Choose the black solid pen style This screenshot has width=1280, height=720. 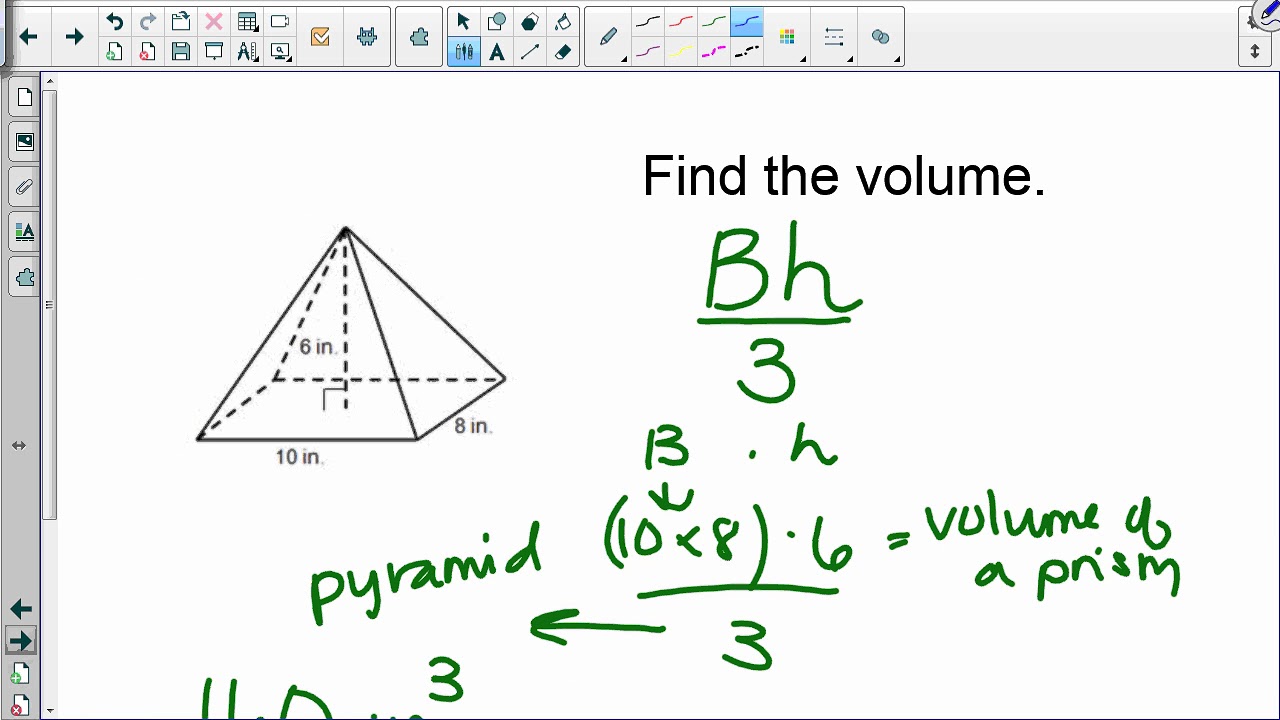[648, 22]
